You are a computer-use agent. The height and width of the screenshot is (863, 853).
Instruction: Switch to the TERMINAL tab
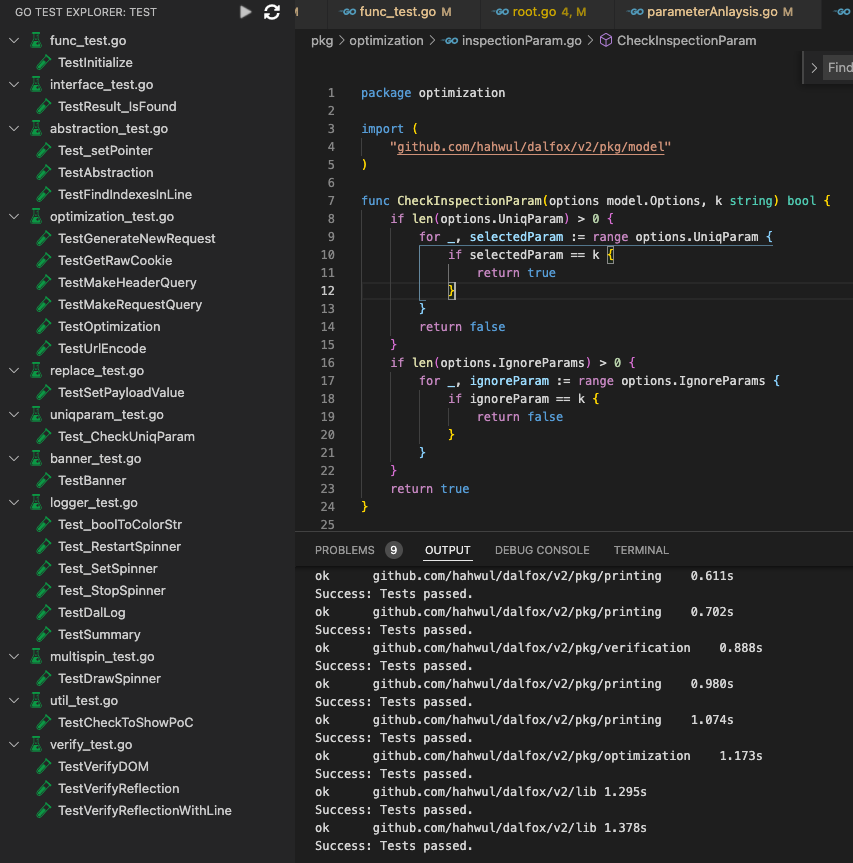point(640,550)
